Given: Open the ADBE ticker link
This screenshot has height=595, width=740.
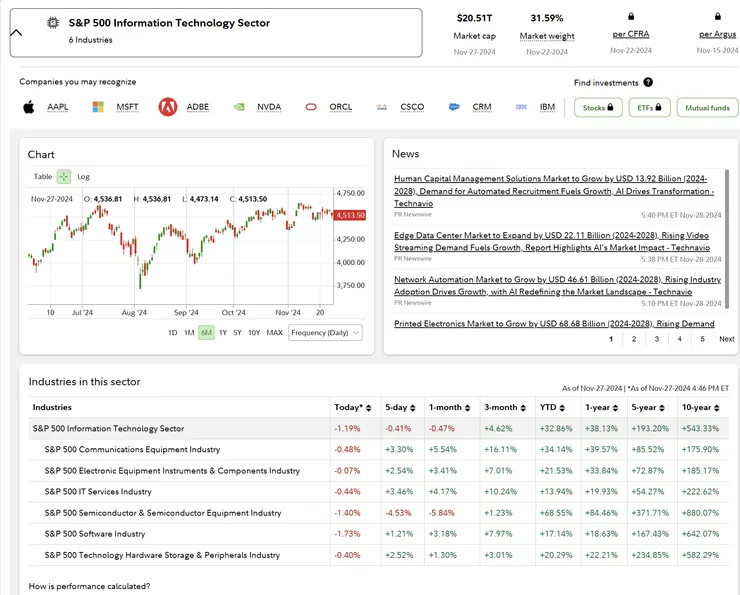Looking at the screenshot, I should click(198, 107).
